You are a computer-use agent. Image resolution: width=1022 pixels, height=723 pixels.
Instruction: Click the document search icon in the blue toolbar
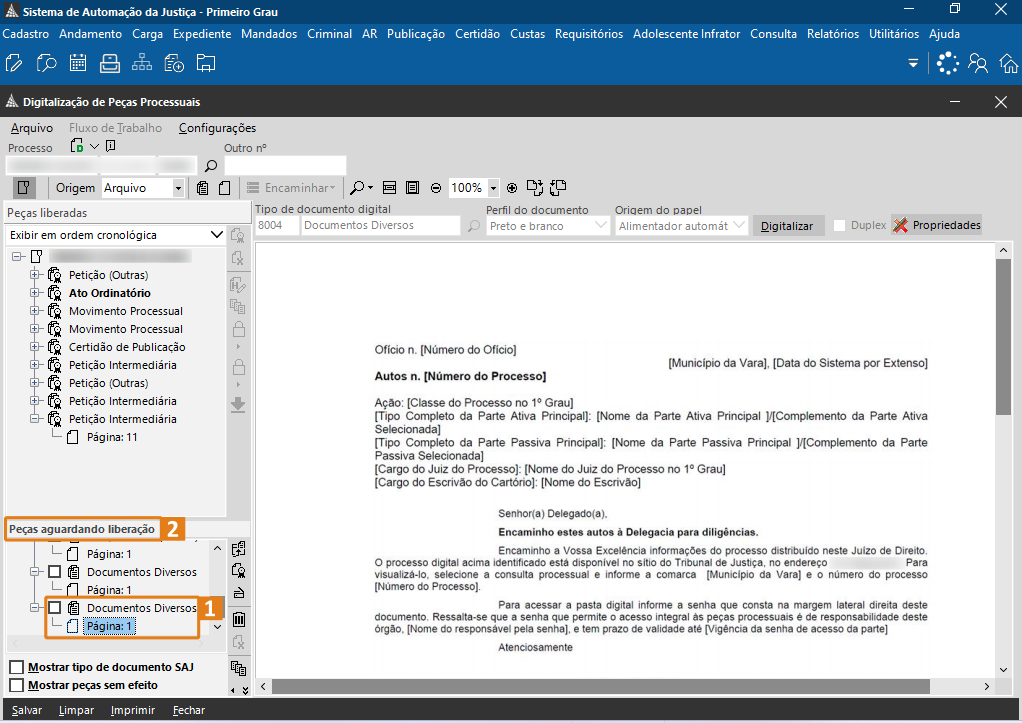click(x=46, y=63)
